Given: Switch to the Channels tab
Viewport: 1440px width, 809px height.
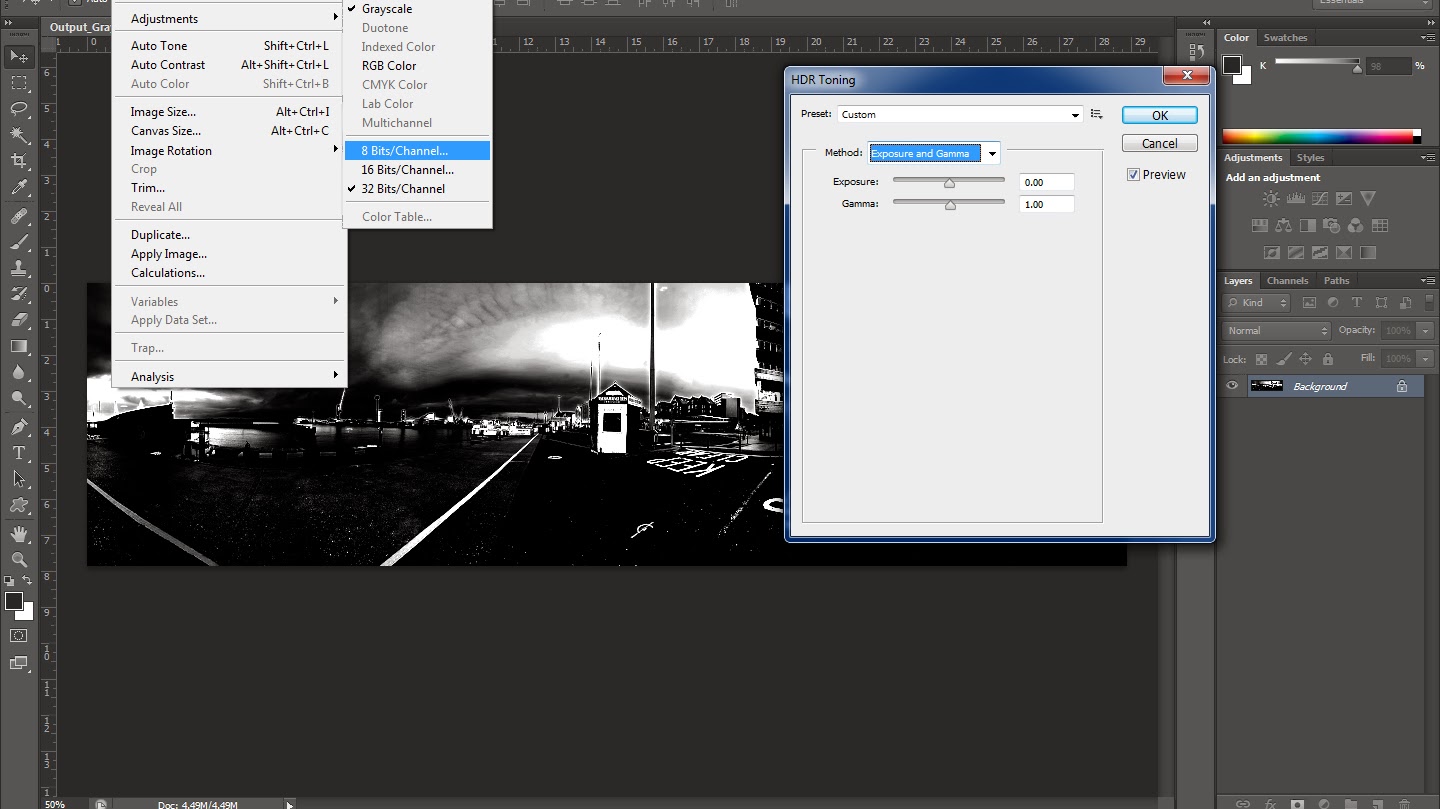Looking at the screenshot, I should pos(1287,281).
